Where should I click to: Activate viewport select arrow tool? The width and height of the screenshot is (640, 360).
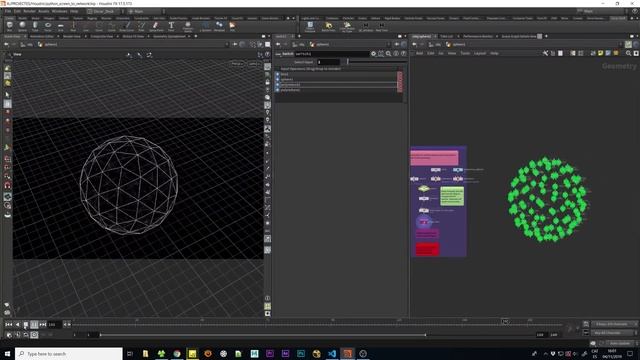click(7, 95)
